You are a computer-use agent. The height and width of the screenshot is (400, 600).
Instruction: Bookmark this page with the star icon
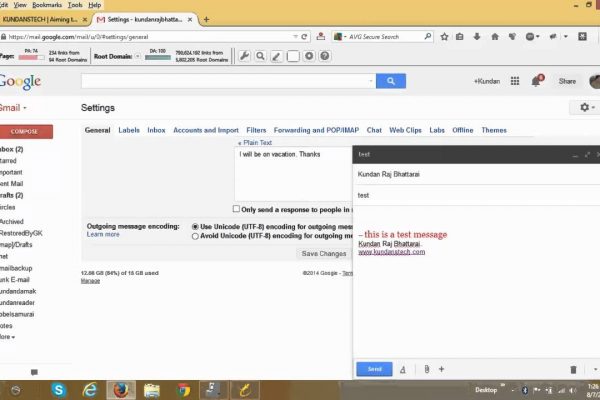[x=444, y=37]
